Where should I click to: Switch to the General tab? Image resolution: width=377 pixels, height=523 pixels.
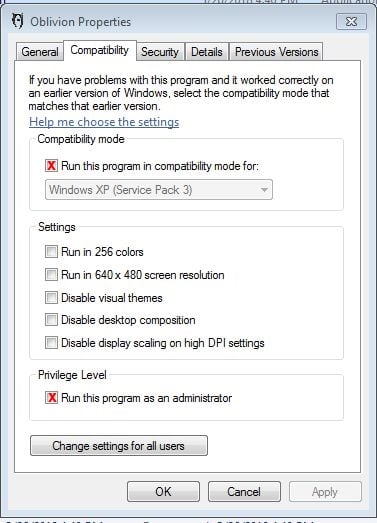click(40, 52)
